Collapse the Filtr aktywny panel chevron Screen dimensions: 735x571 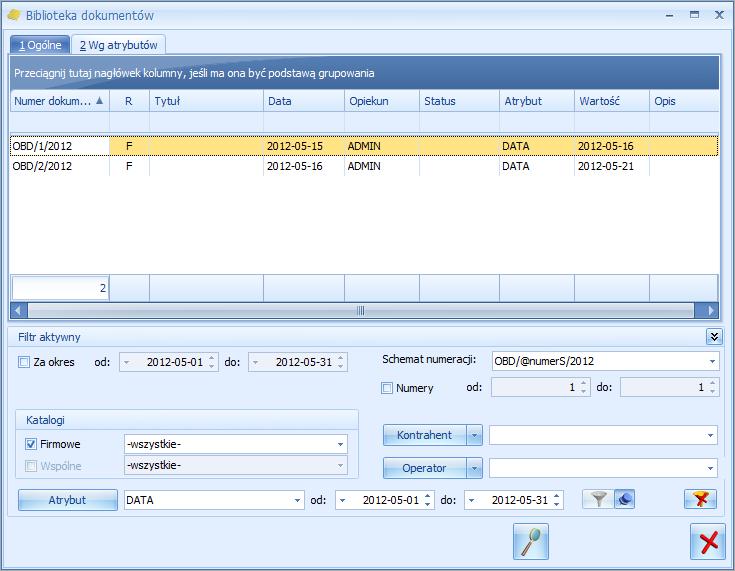(714, 337)
